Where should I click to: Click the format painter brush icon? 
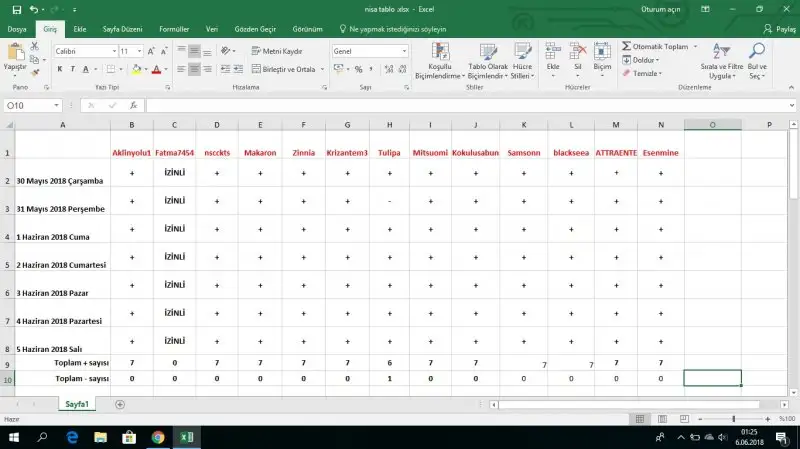coord(35,72)
